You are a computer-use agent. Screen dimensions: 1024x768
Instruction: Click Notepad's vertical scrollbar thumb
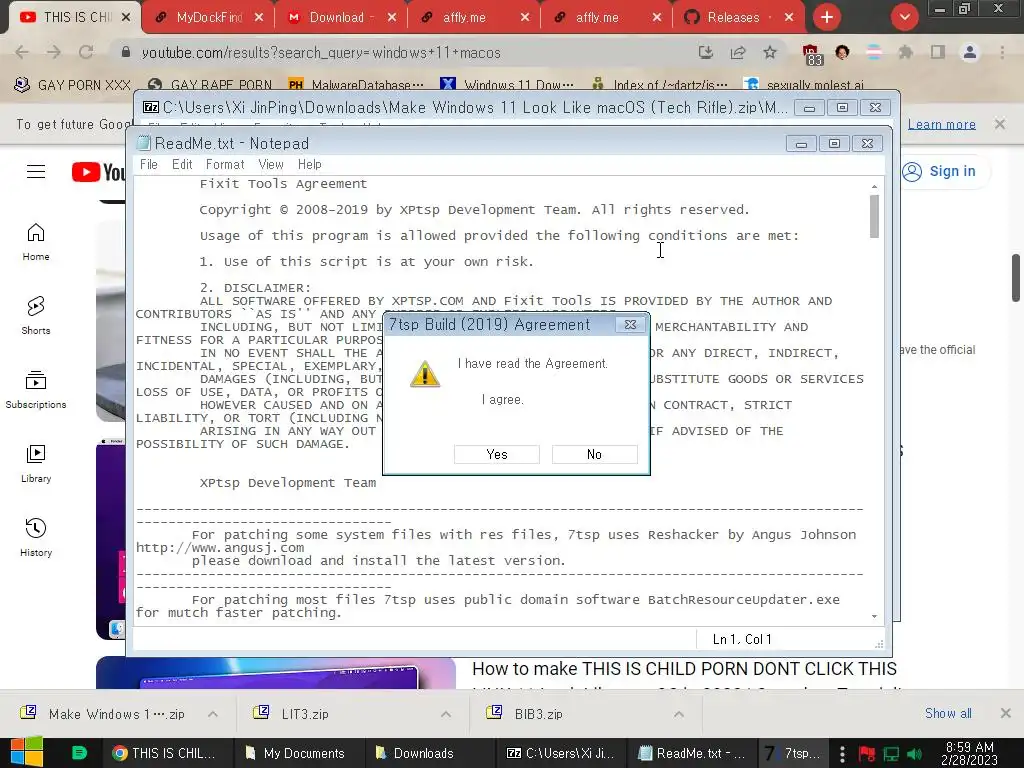click(x=874, y=216)
